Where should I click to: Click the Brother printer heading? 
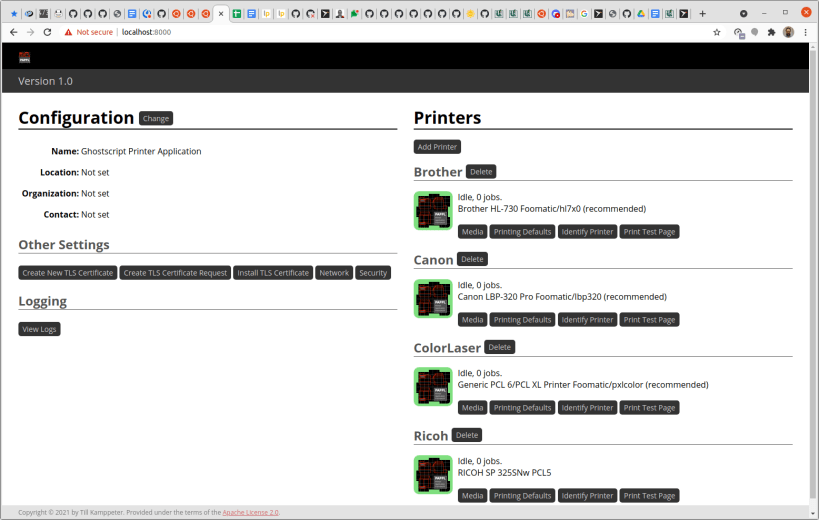tap(438, 172)
